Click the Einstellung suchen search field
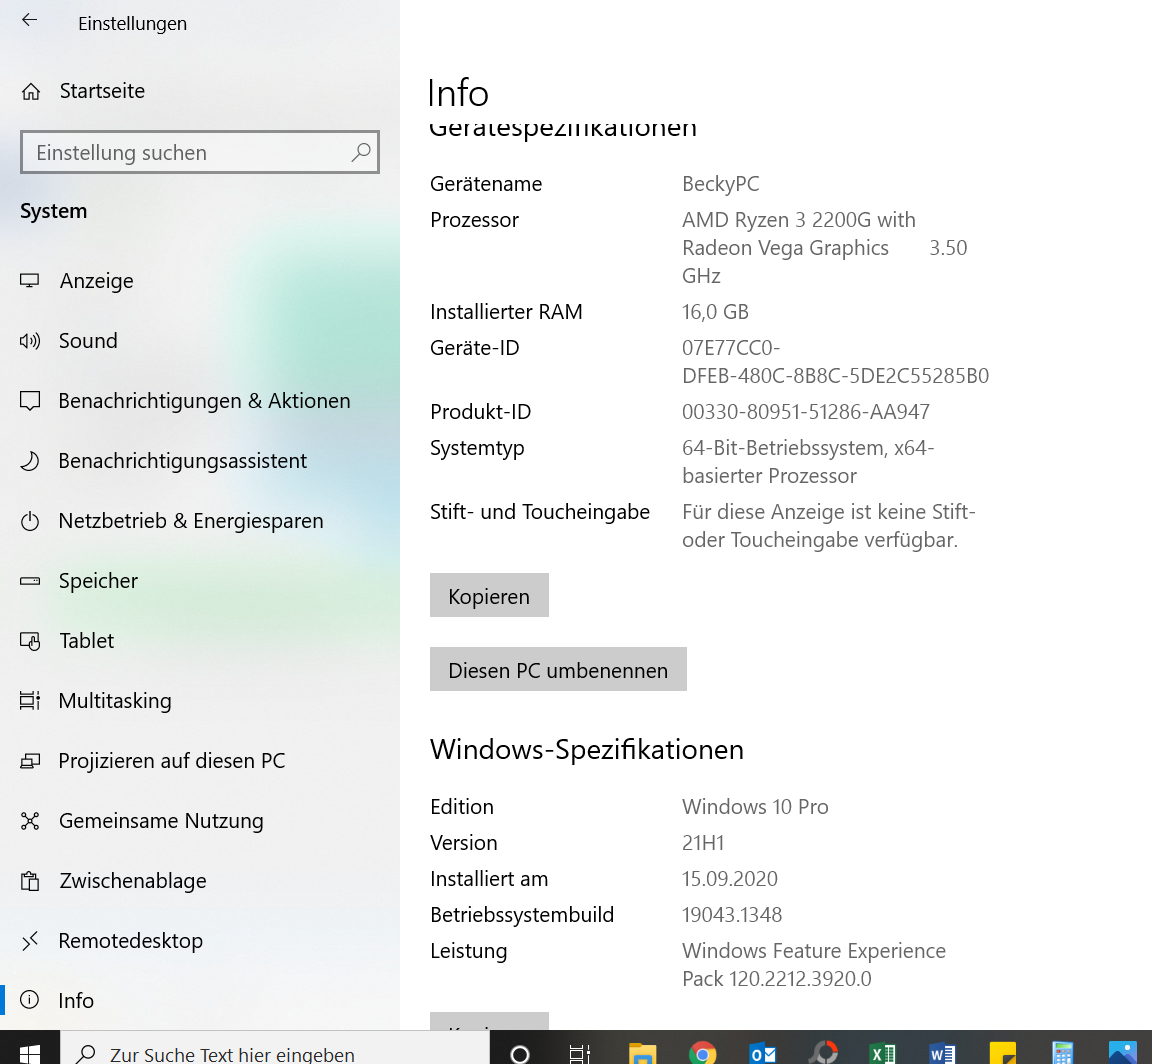 pyautogui.click(x=200, y=152)
